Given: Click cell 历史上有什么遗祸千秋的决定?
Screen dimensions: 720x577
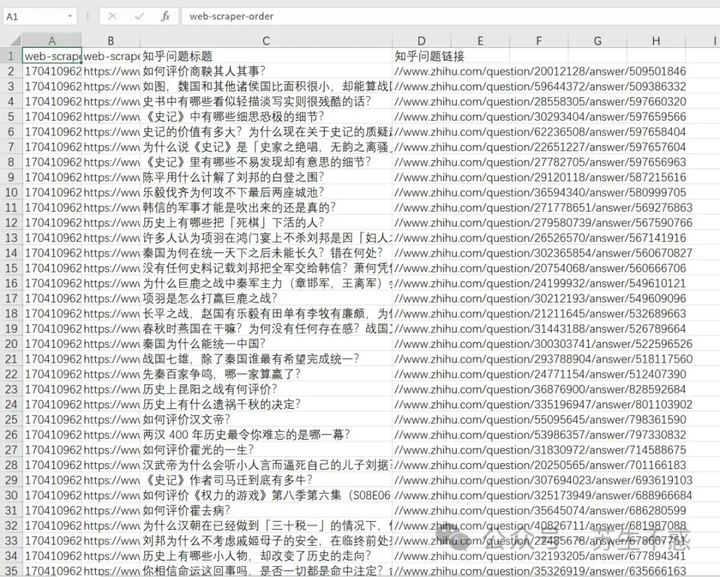Looking at the screenshot, I should coord(266,404).
